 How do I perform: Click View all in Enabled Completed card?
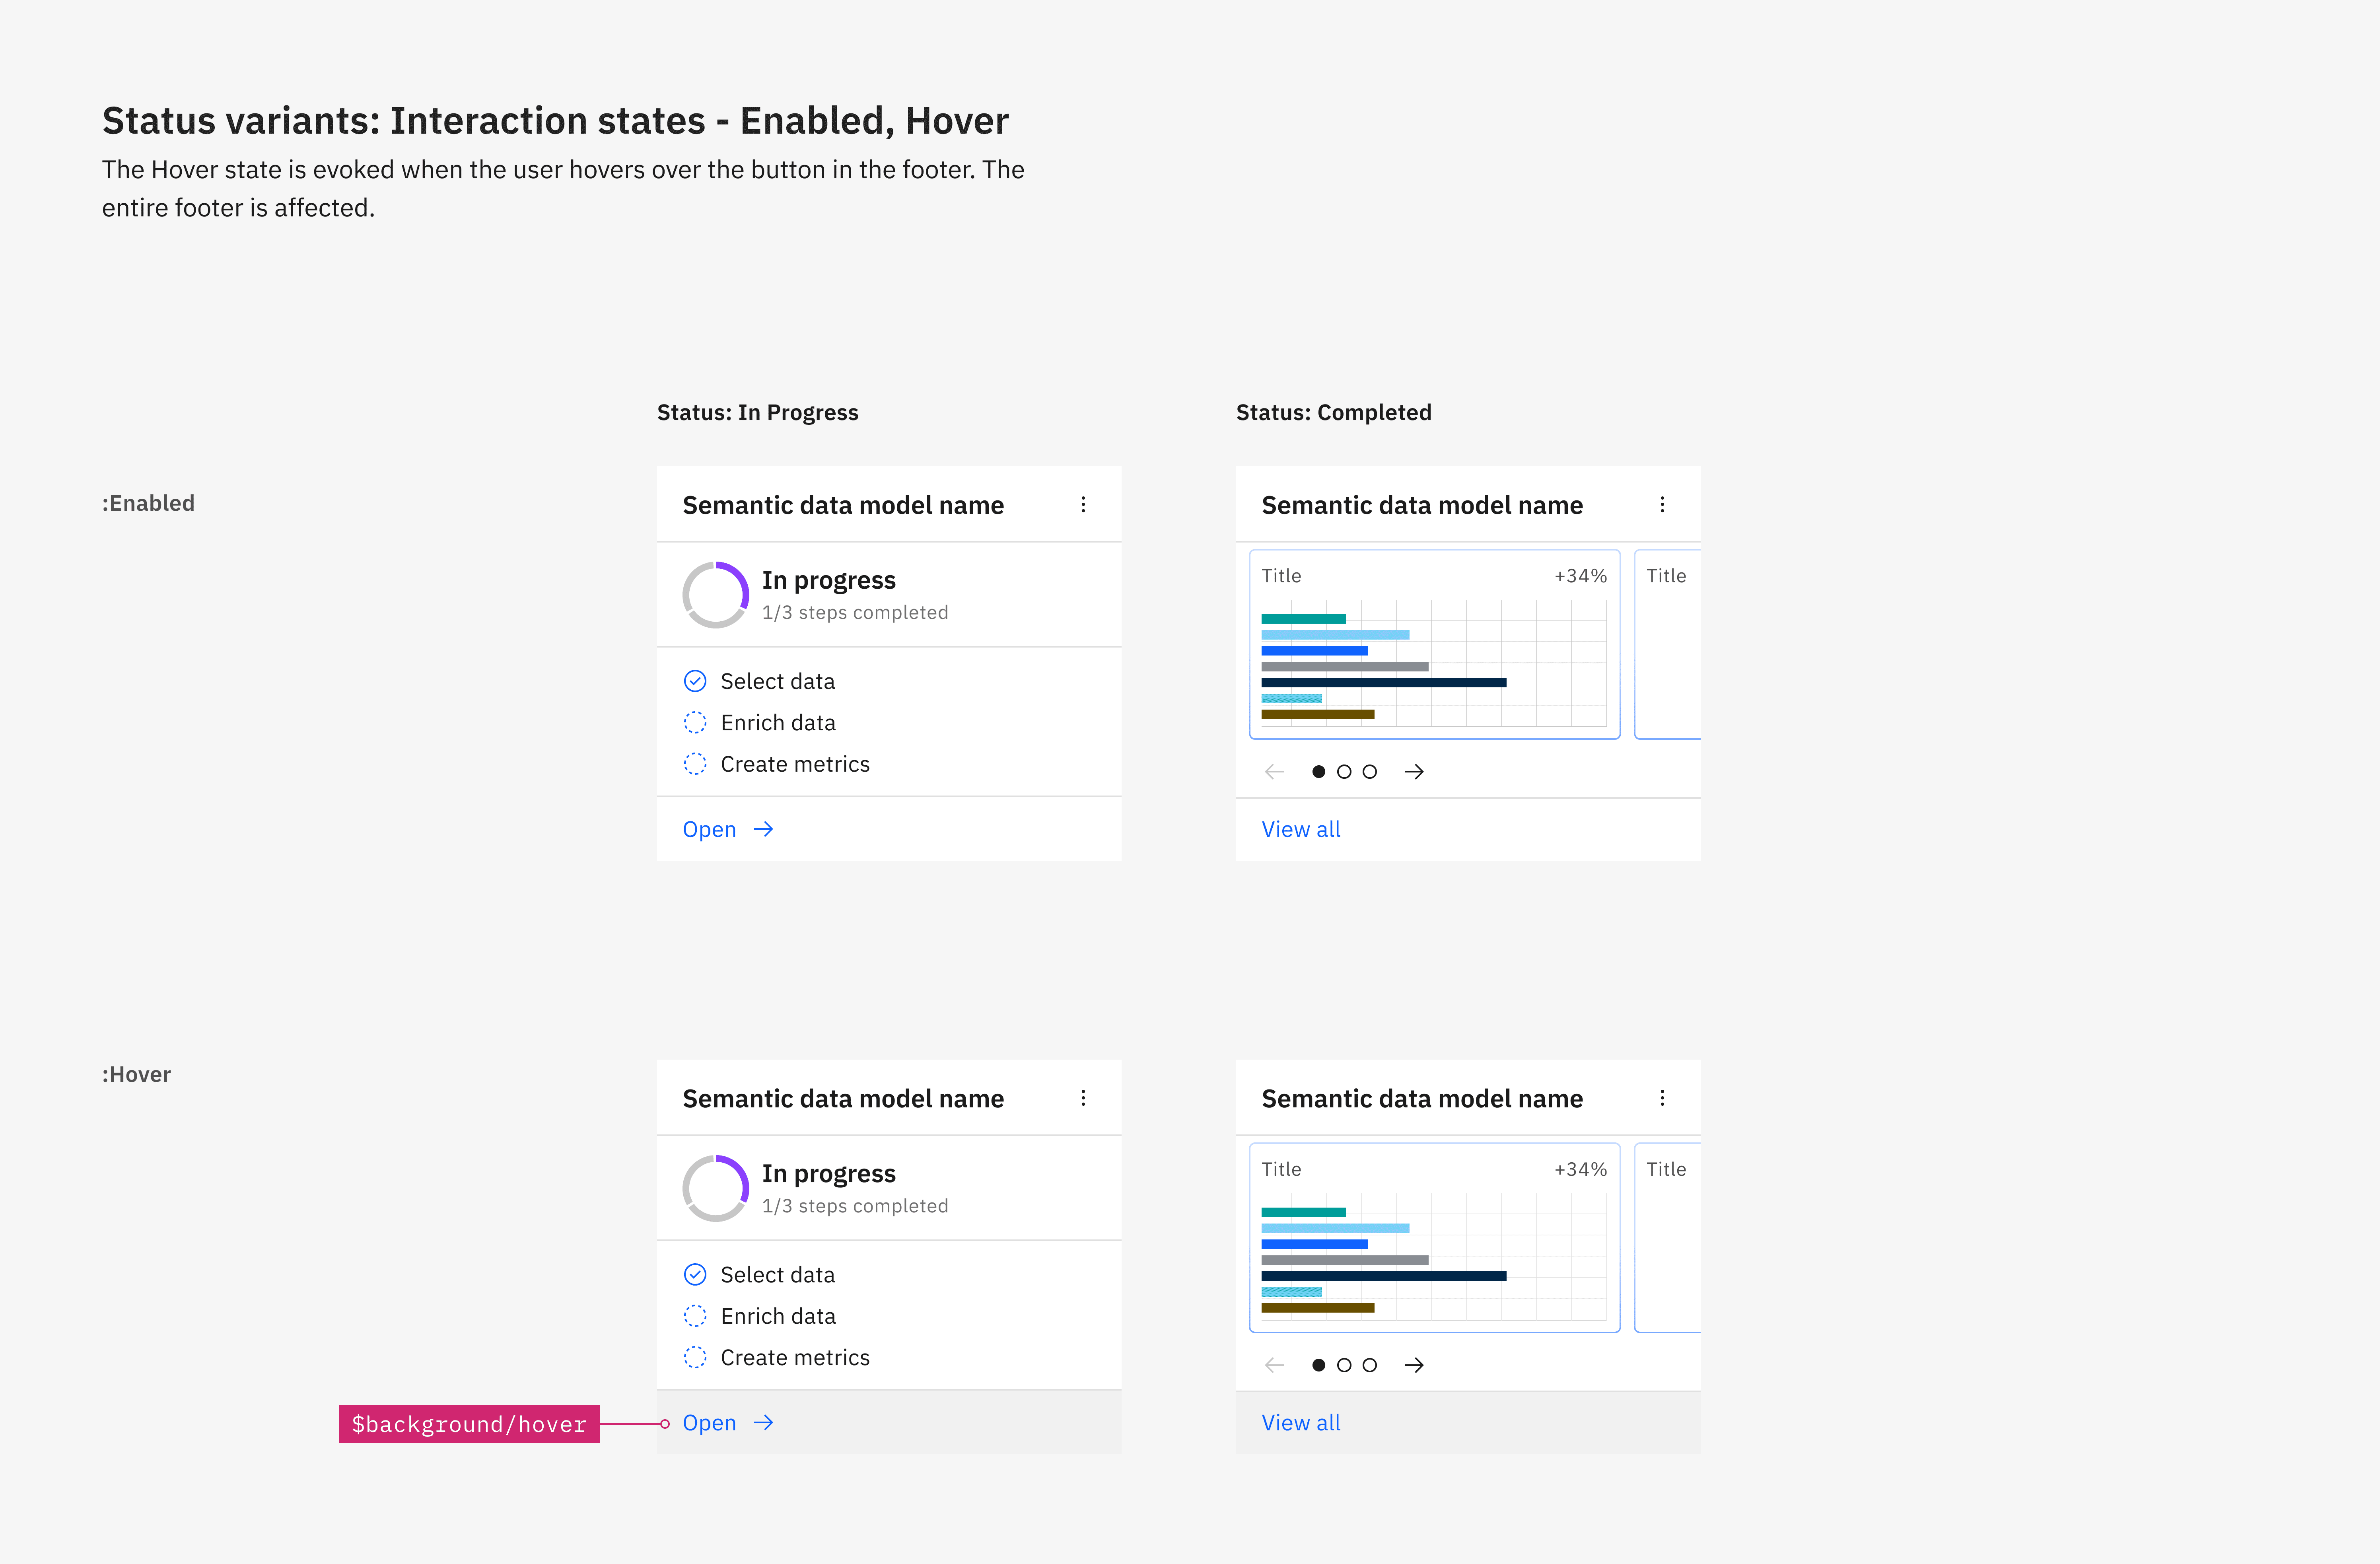1301,829
